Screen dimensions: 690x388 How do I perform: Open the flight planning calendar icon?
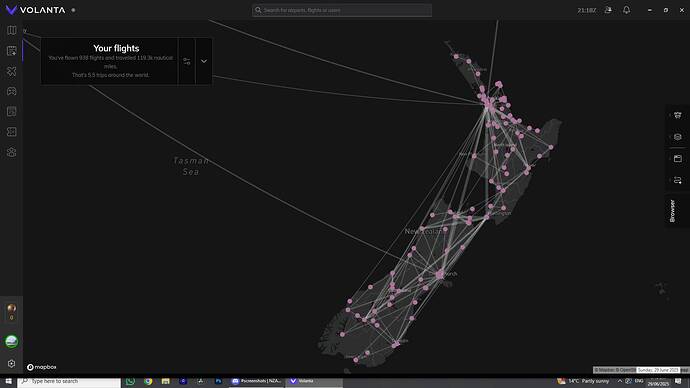[x=11, y=51]
